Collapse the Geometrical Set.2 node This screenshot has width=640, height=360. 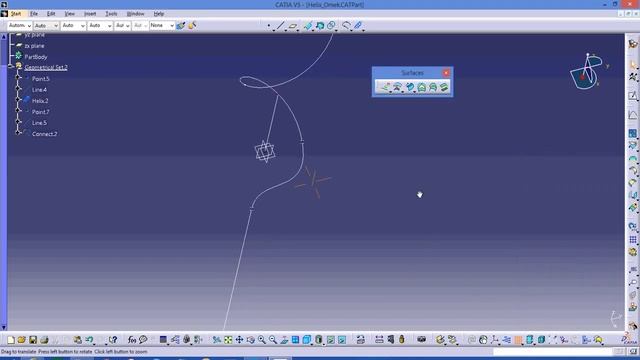pyautogui.click(x=11, y=67)
